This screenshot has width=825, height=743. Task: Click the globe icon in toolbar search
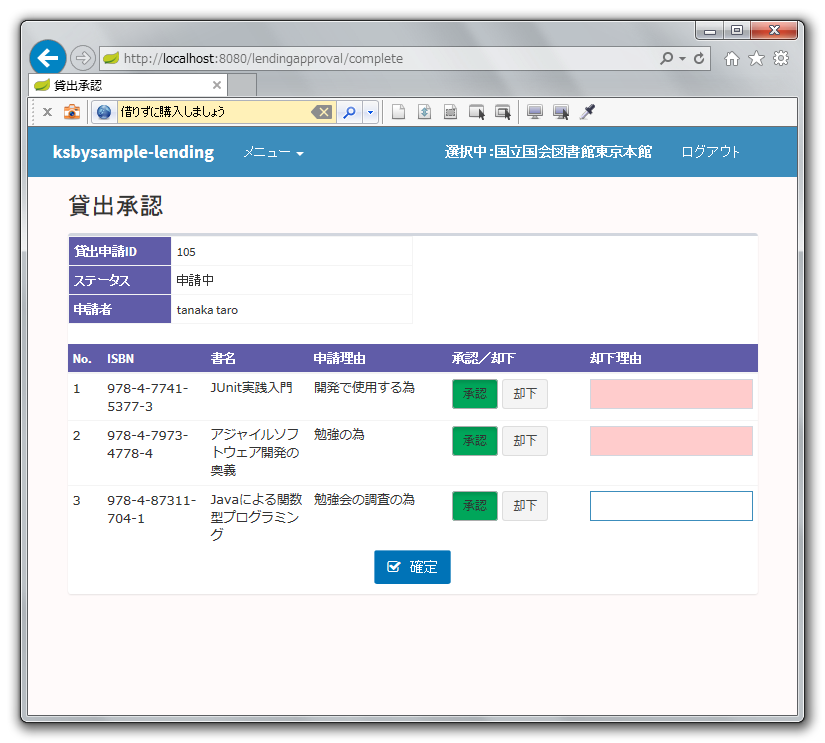click(104, 112)
